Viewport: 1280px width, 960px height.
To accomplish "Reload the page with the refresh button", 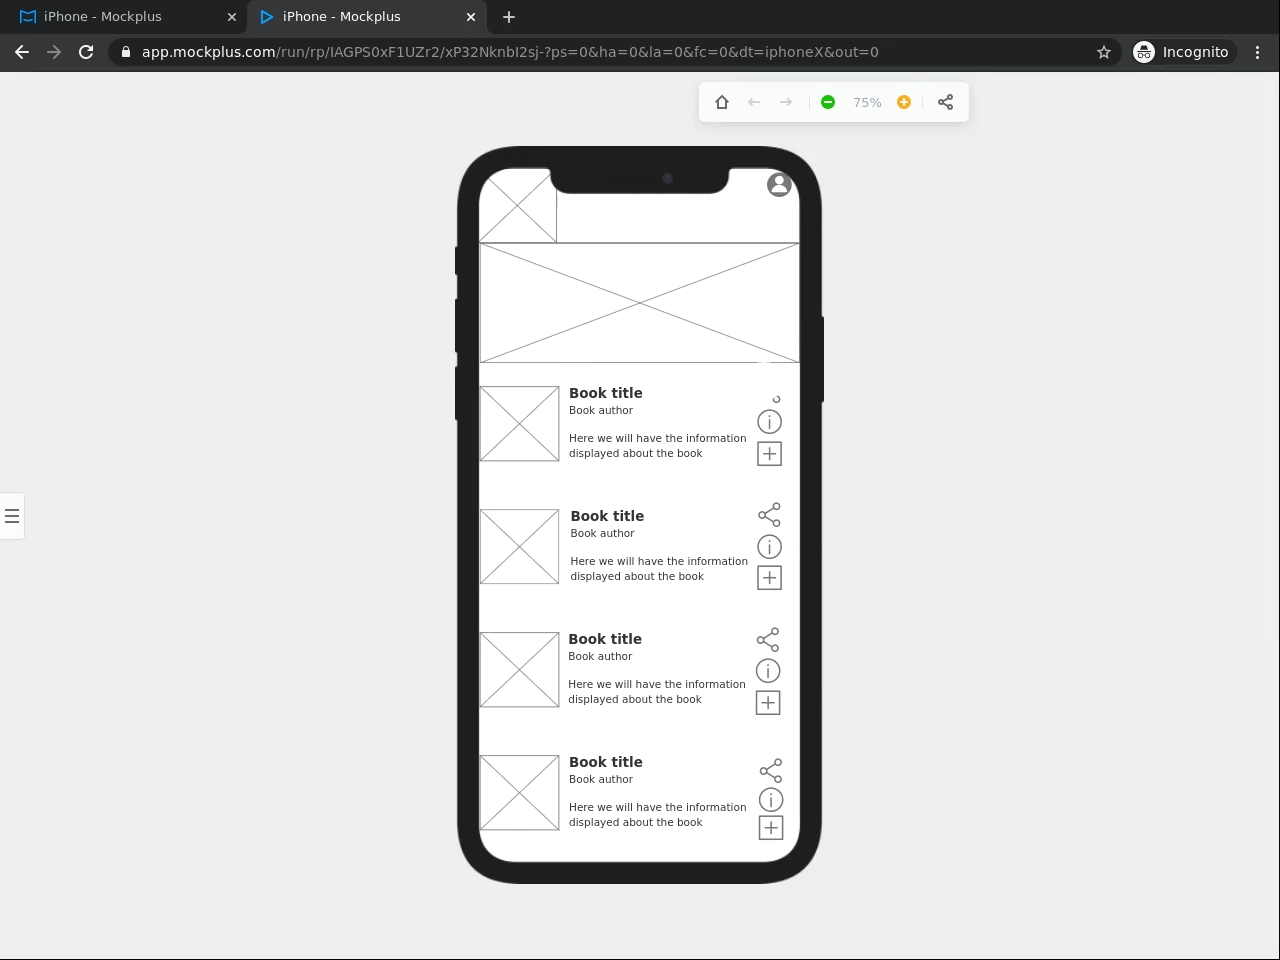I will 86,52.
